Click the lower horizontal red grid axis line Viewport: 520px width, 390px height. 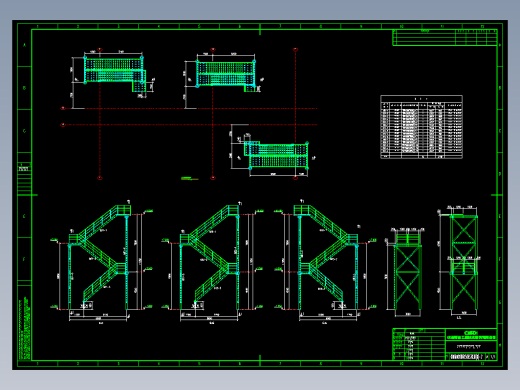click(x=190, y=125)
